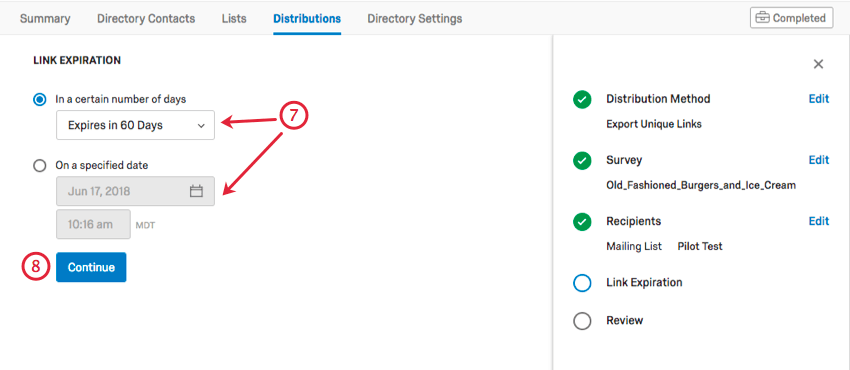Viewport: 850px width, 370px height.
Task: Edit the Recipients step
Action: point(819,221)
